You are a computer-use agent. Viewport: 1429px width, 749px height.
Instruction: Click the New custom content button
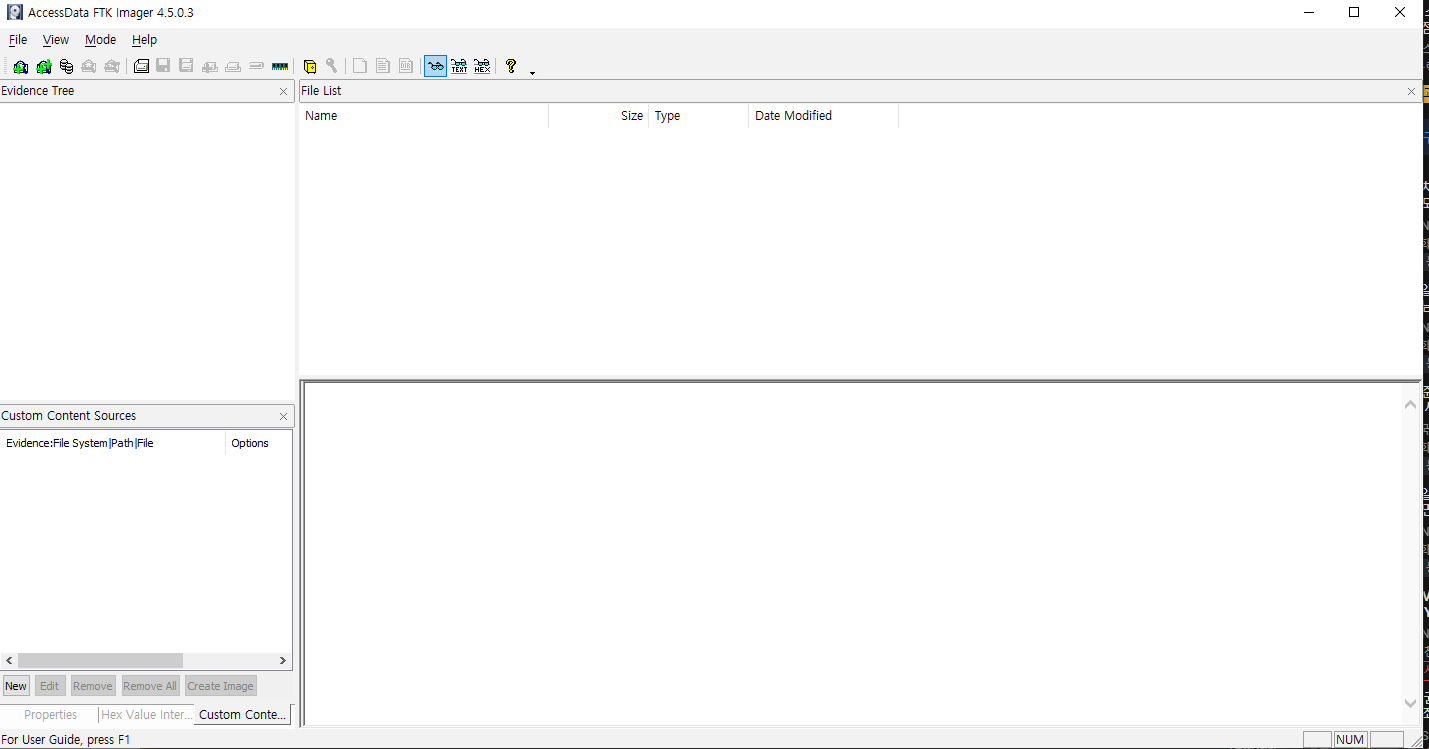click(x=16, y=686)
